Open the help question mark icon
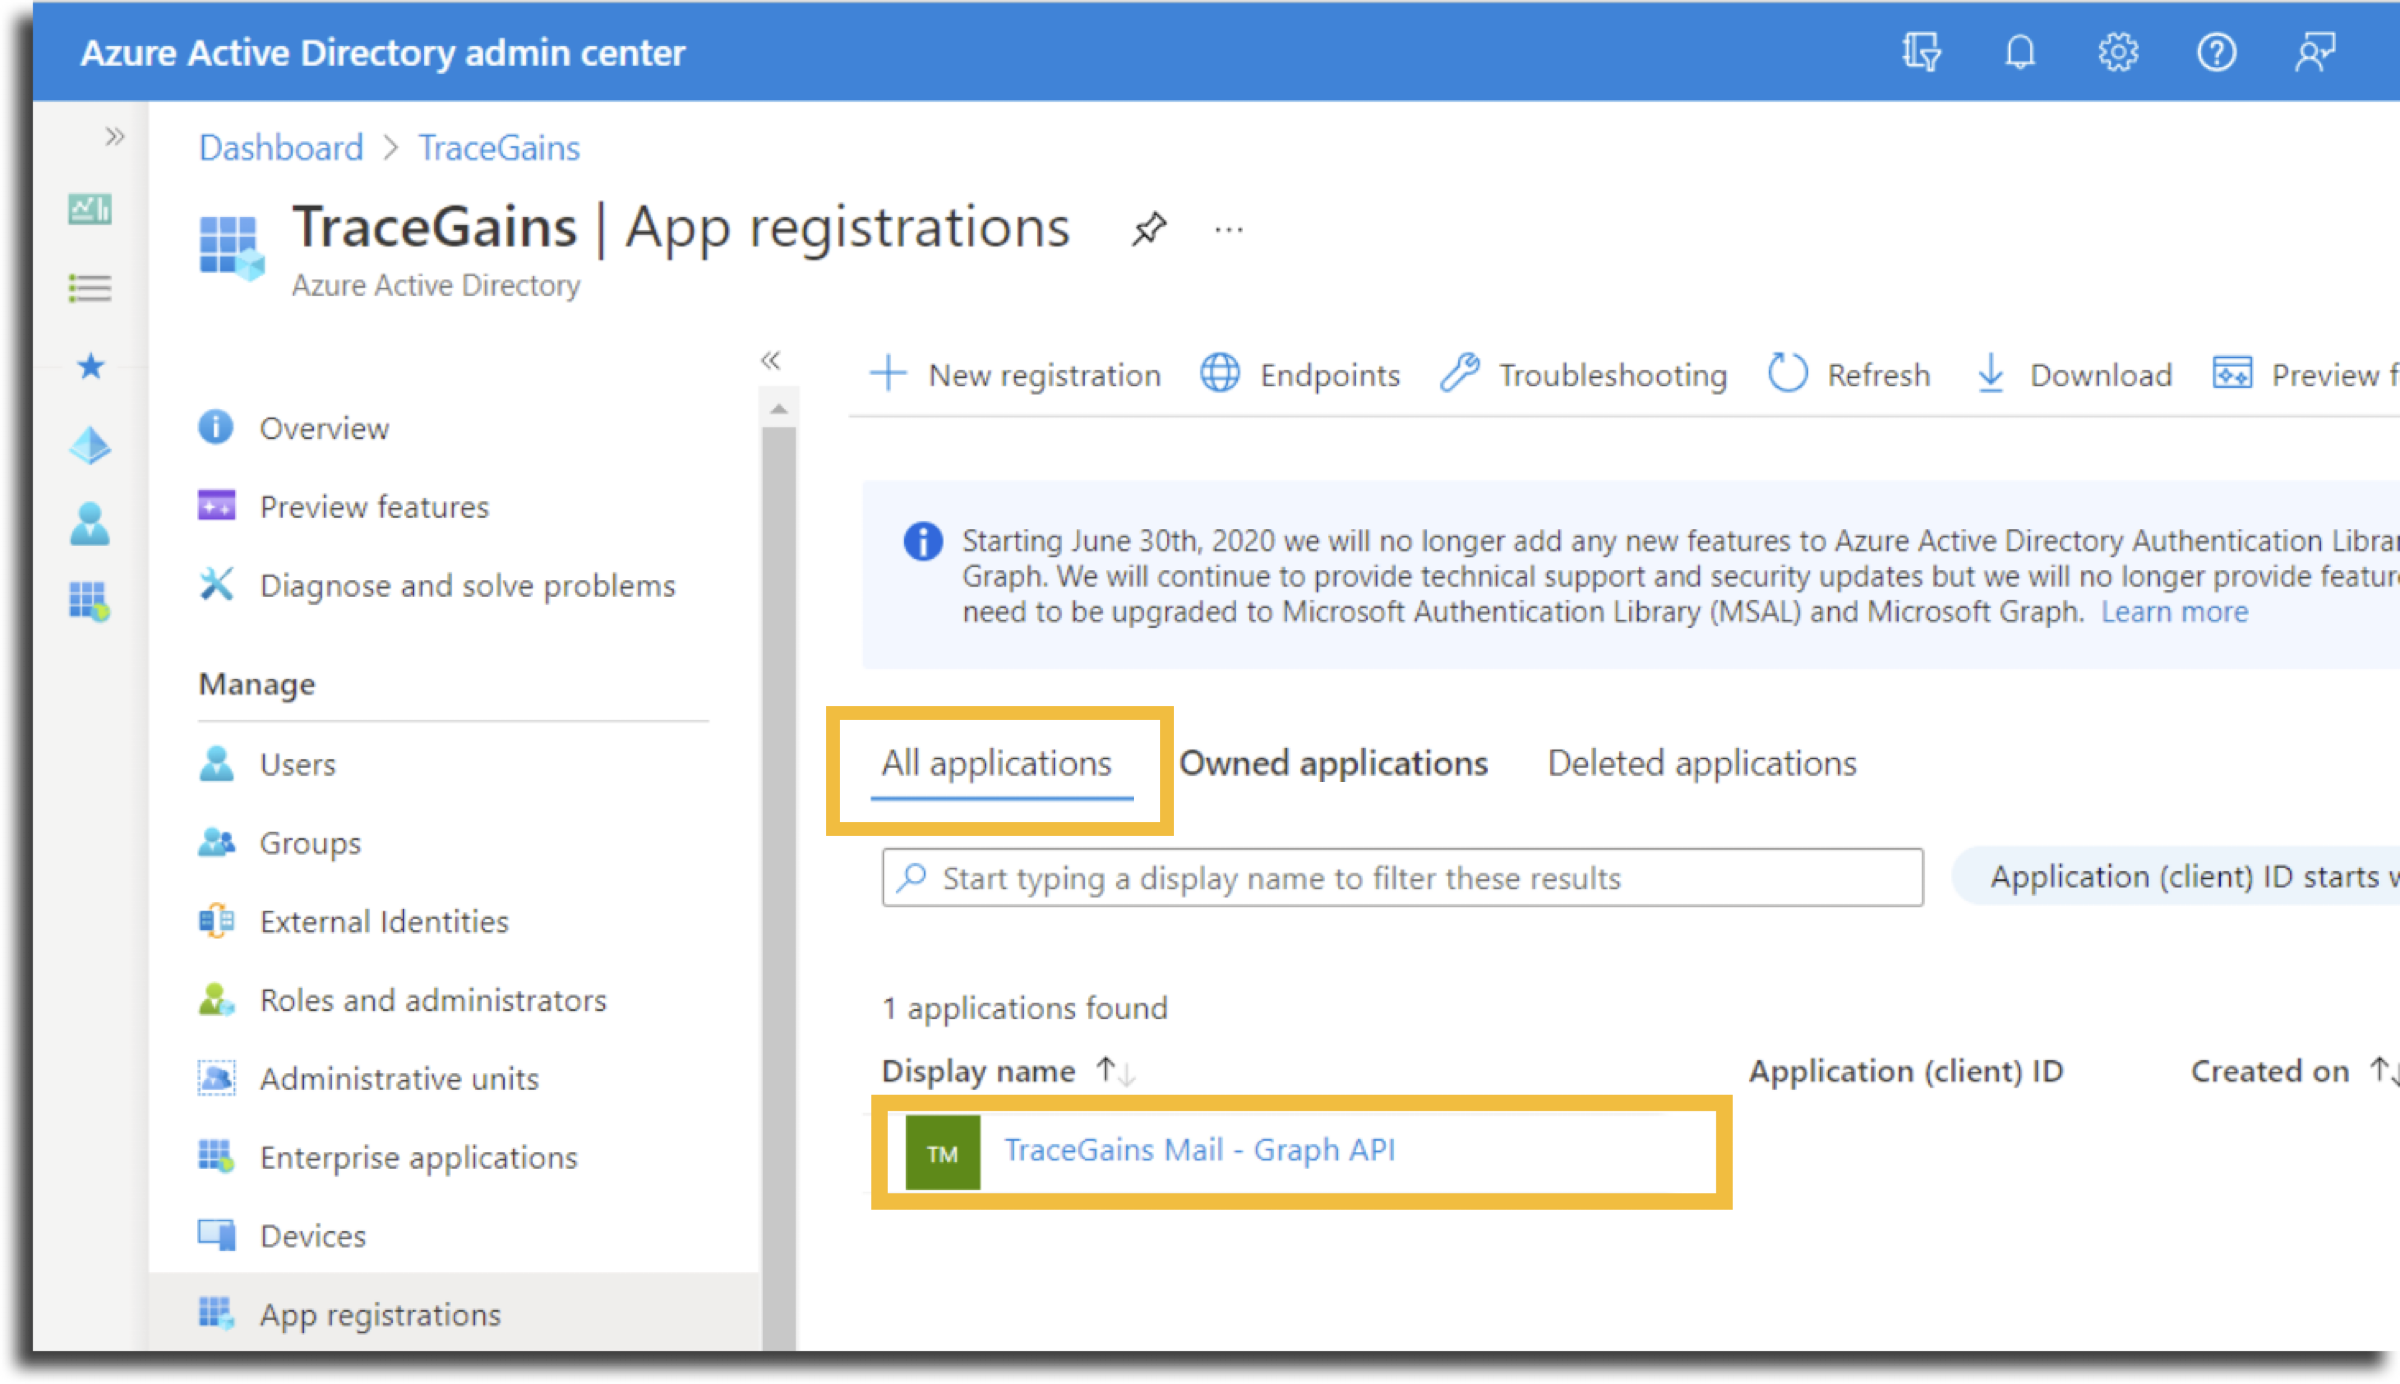The image size is (2400, 1384). (2216, 52)
